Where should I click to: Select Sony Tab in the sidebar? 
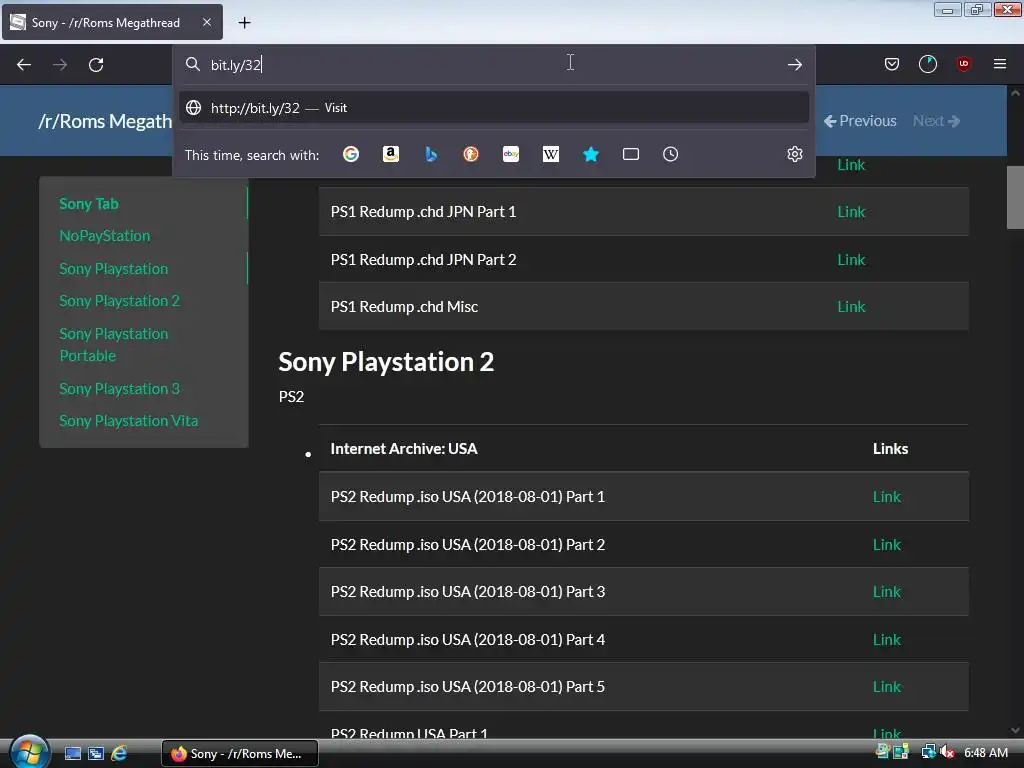pyautogui.click(x=89, y=204)
